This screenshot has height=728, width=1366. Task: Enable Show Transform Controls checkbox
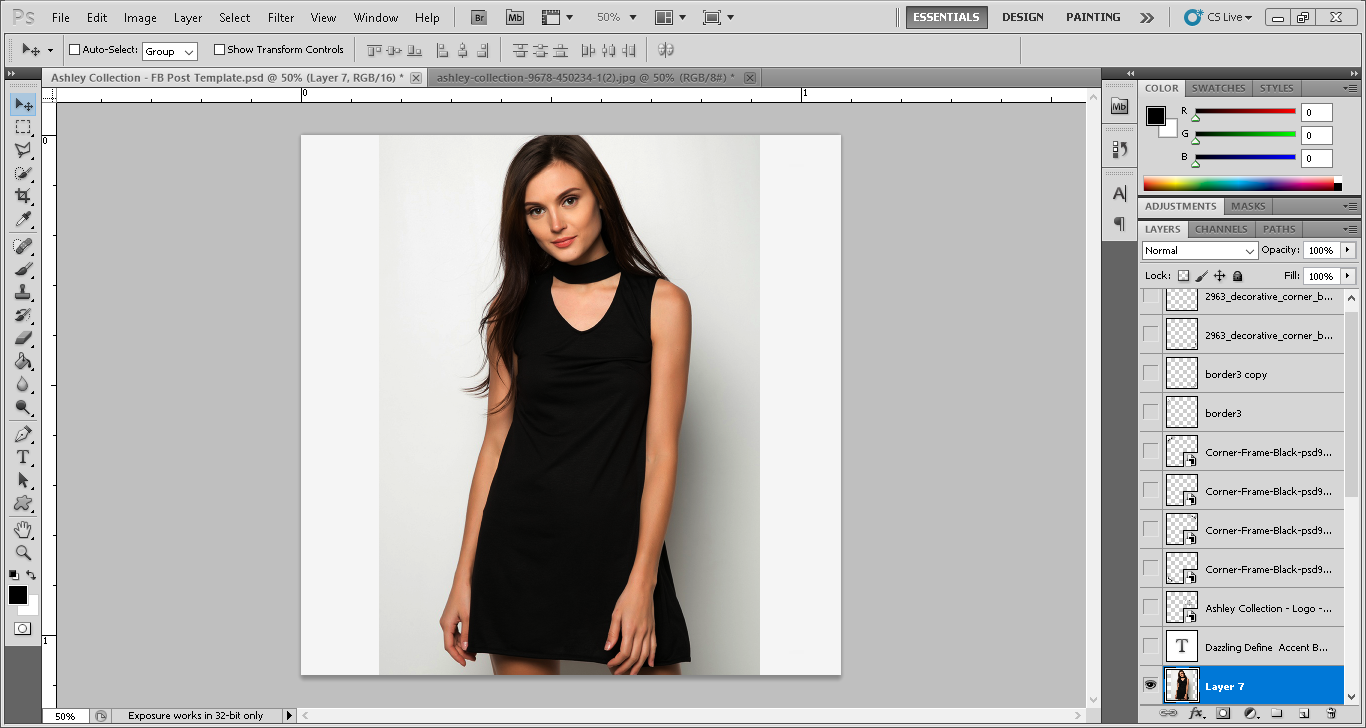[x=219, y=50]
